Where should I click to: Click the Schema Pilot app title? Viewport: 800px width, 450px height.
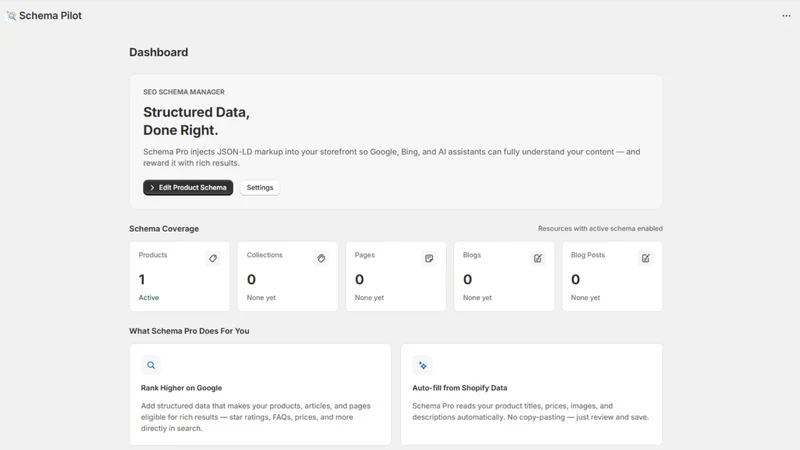click(x=51, y=16)
